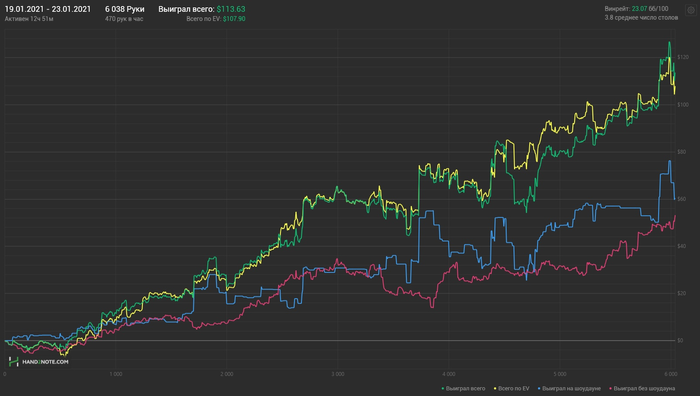Screen dimensions: 700x396
Task: Toggle the 'Выиграл без шоудауна' legend series
Action: click(642, 388)
